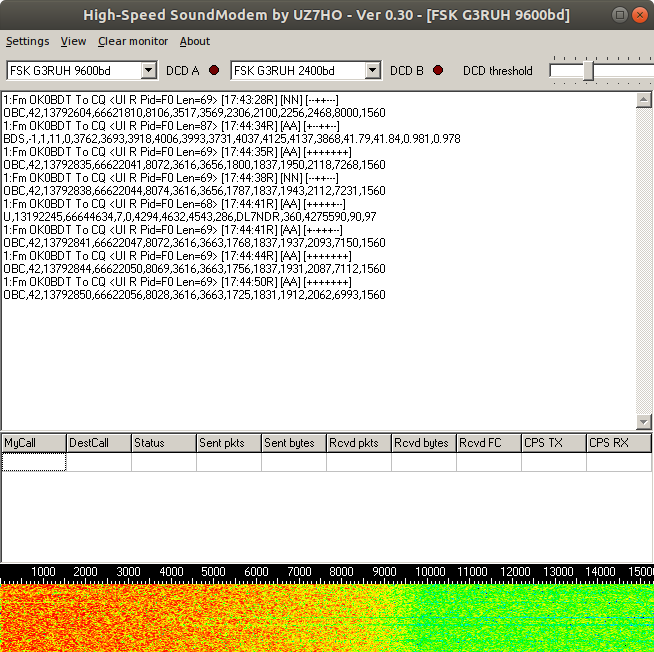Click the packet header line timestamped 17:43:28R
Image resolution: width=654 pixels, height=652 pixels.
(171, 100)
